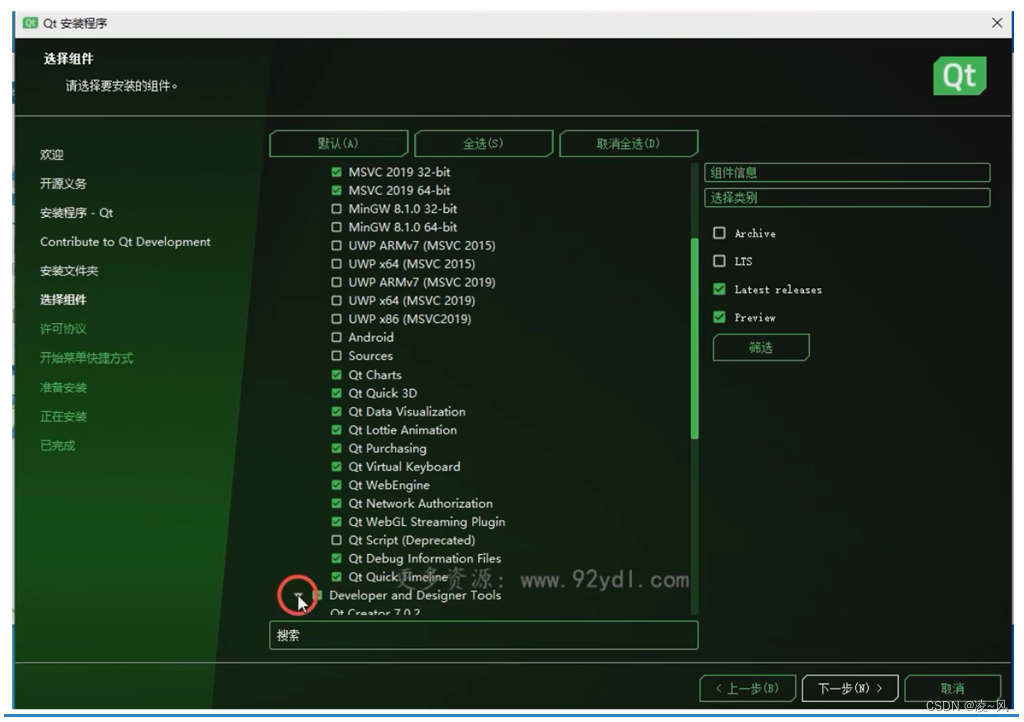
Task: Click the 已完成 step label
Action: point(57,445)
